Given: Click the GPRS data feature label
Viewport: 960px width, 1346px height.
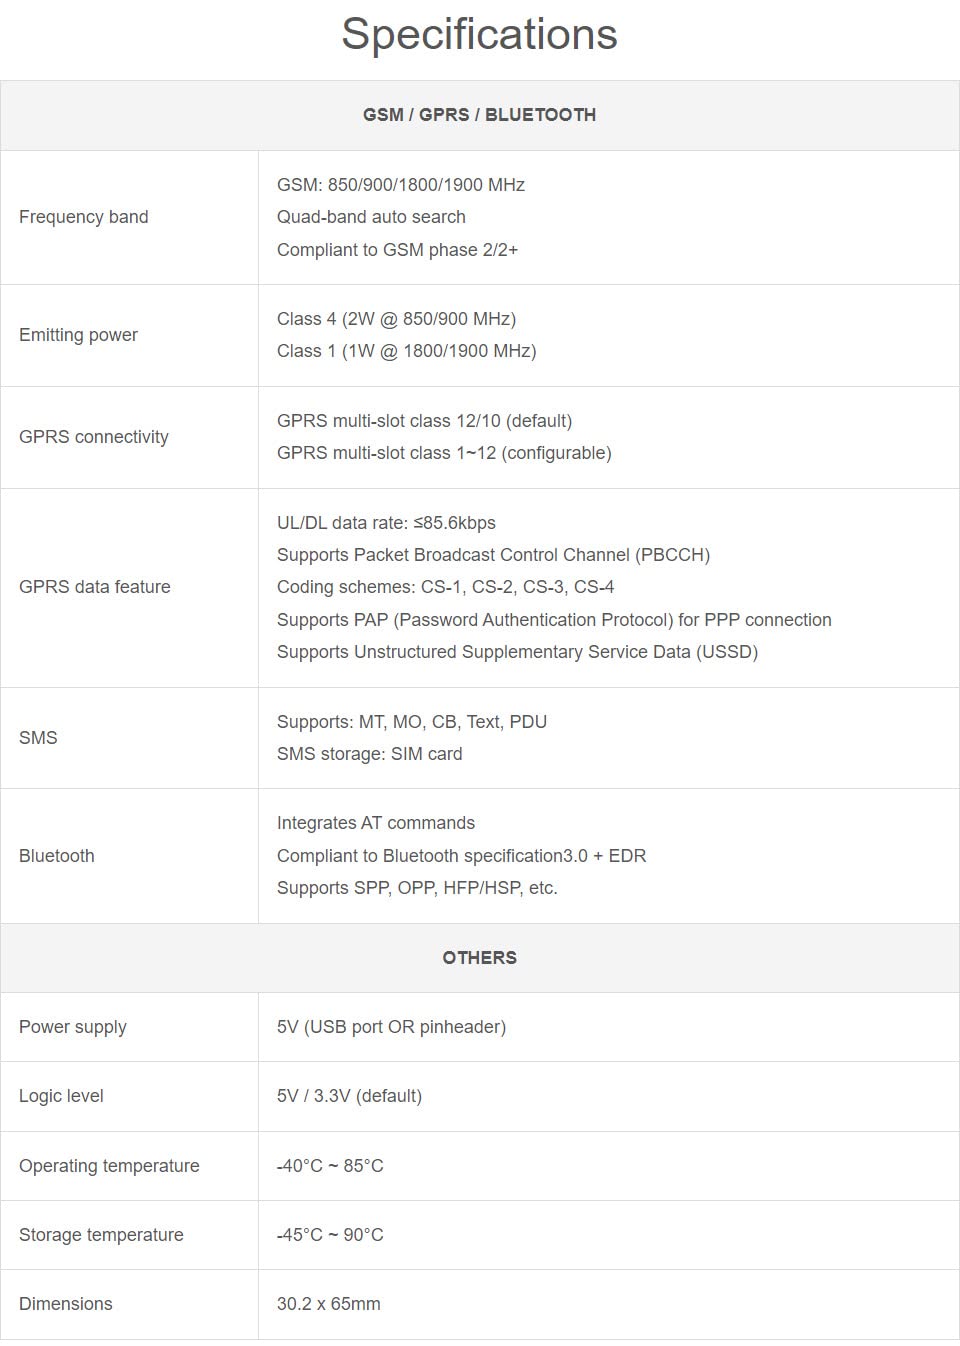Looking at the screenshot, I should [x=94, y=587].
